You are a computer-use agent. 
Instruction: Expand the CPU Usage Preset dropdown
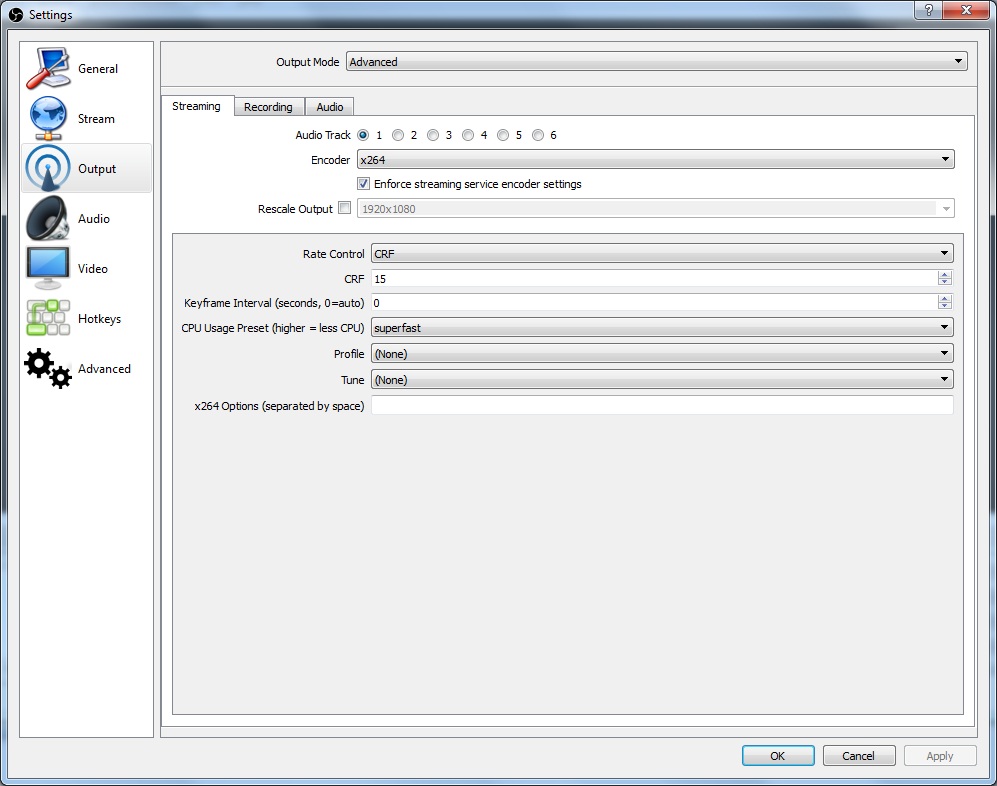point(662,328)
